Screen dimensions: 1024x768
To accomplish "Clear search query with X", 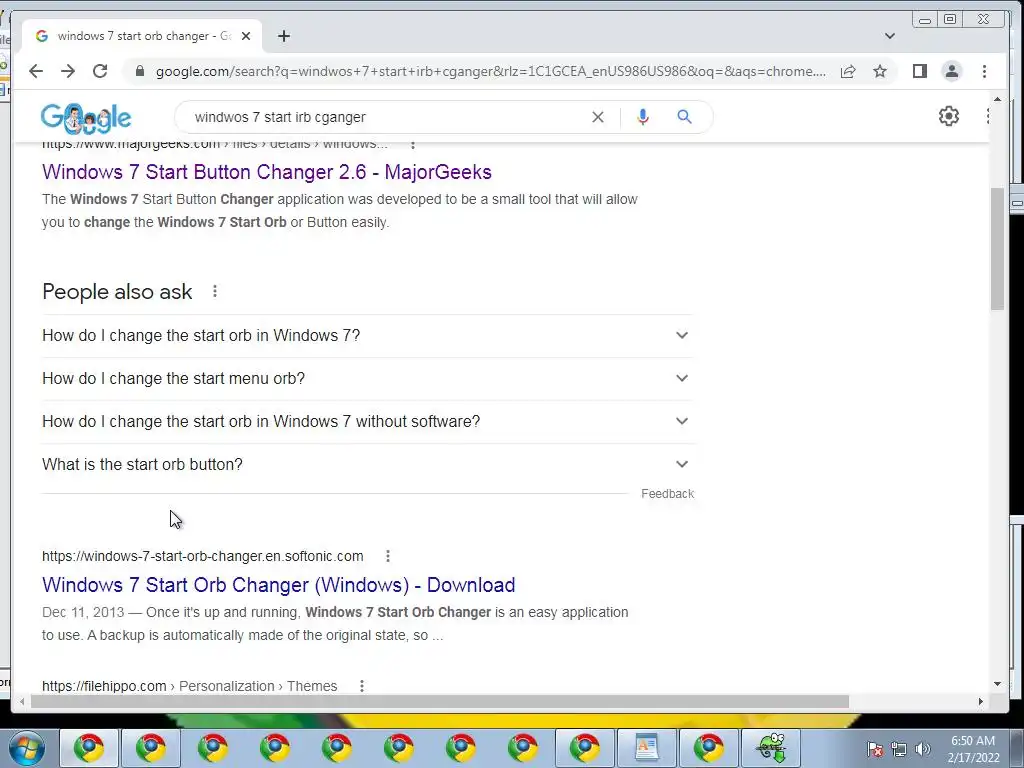I will (x=598, y=117).
